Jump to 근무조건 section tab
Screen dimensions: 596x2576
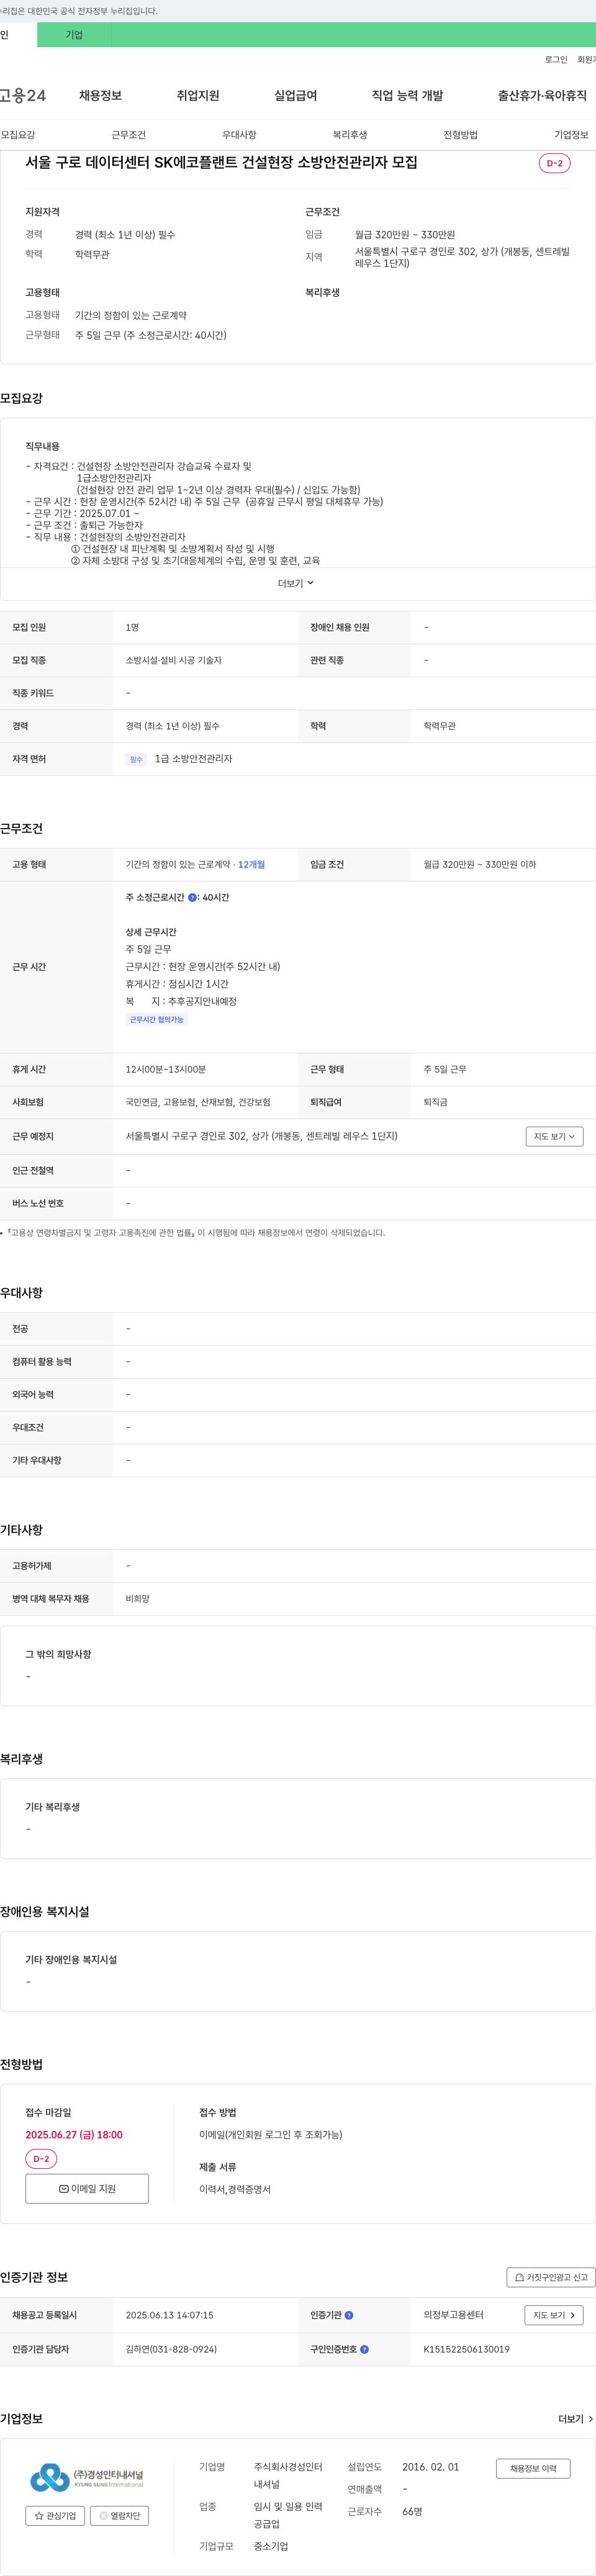(128, 135)
